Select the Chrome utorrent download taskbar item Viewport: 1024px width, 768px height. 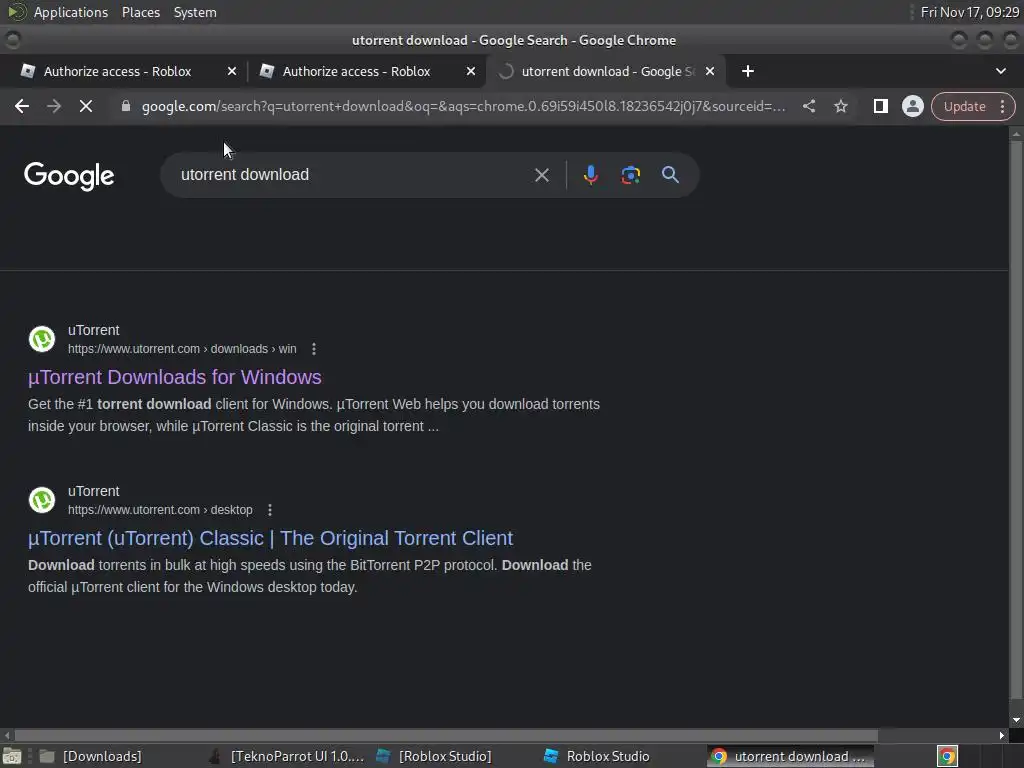[790, 756]
